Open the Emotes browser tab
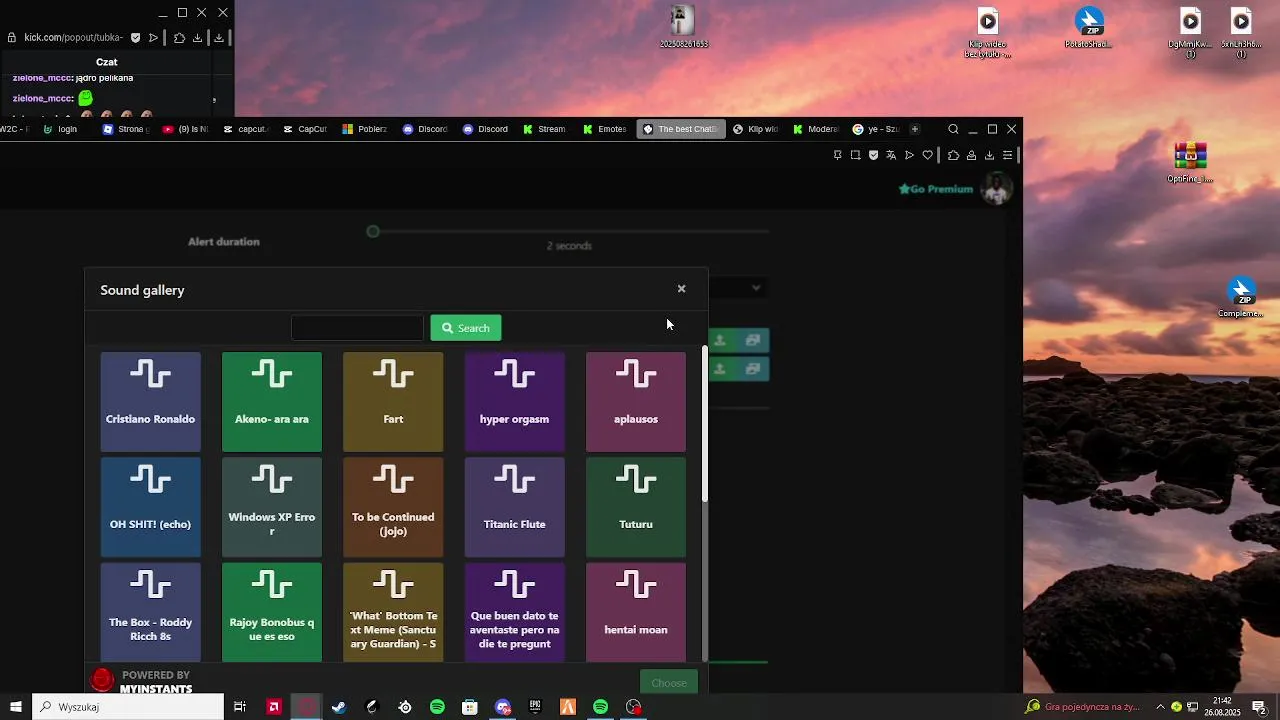1280x720 pixels. [x=605, y=129]
